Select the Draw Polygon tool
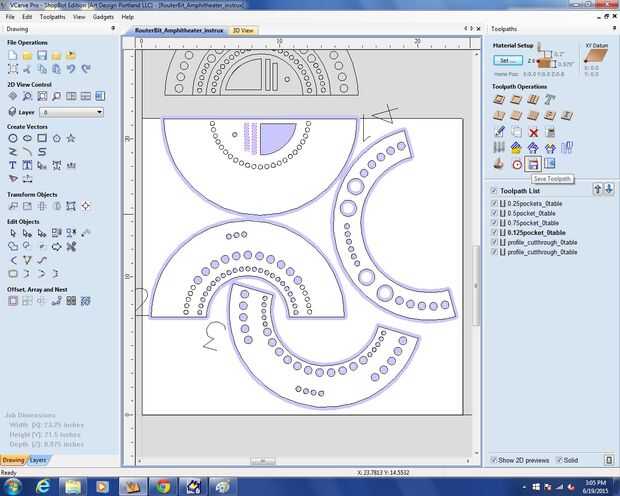 [x=57, y=138]
